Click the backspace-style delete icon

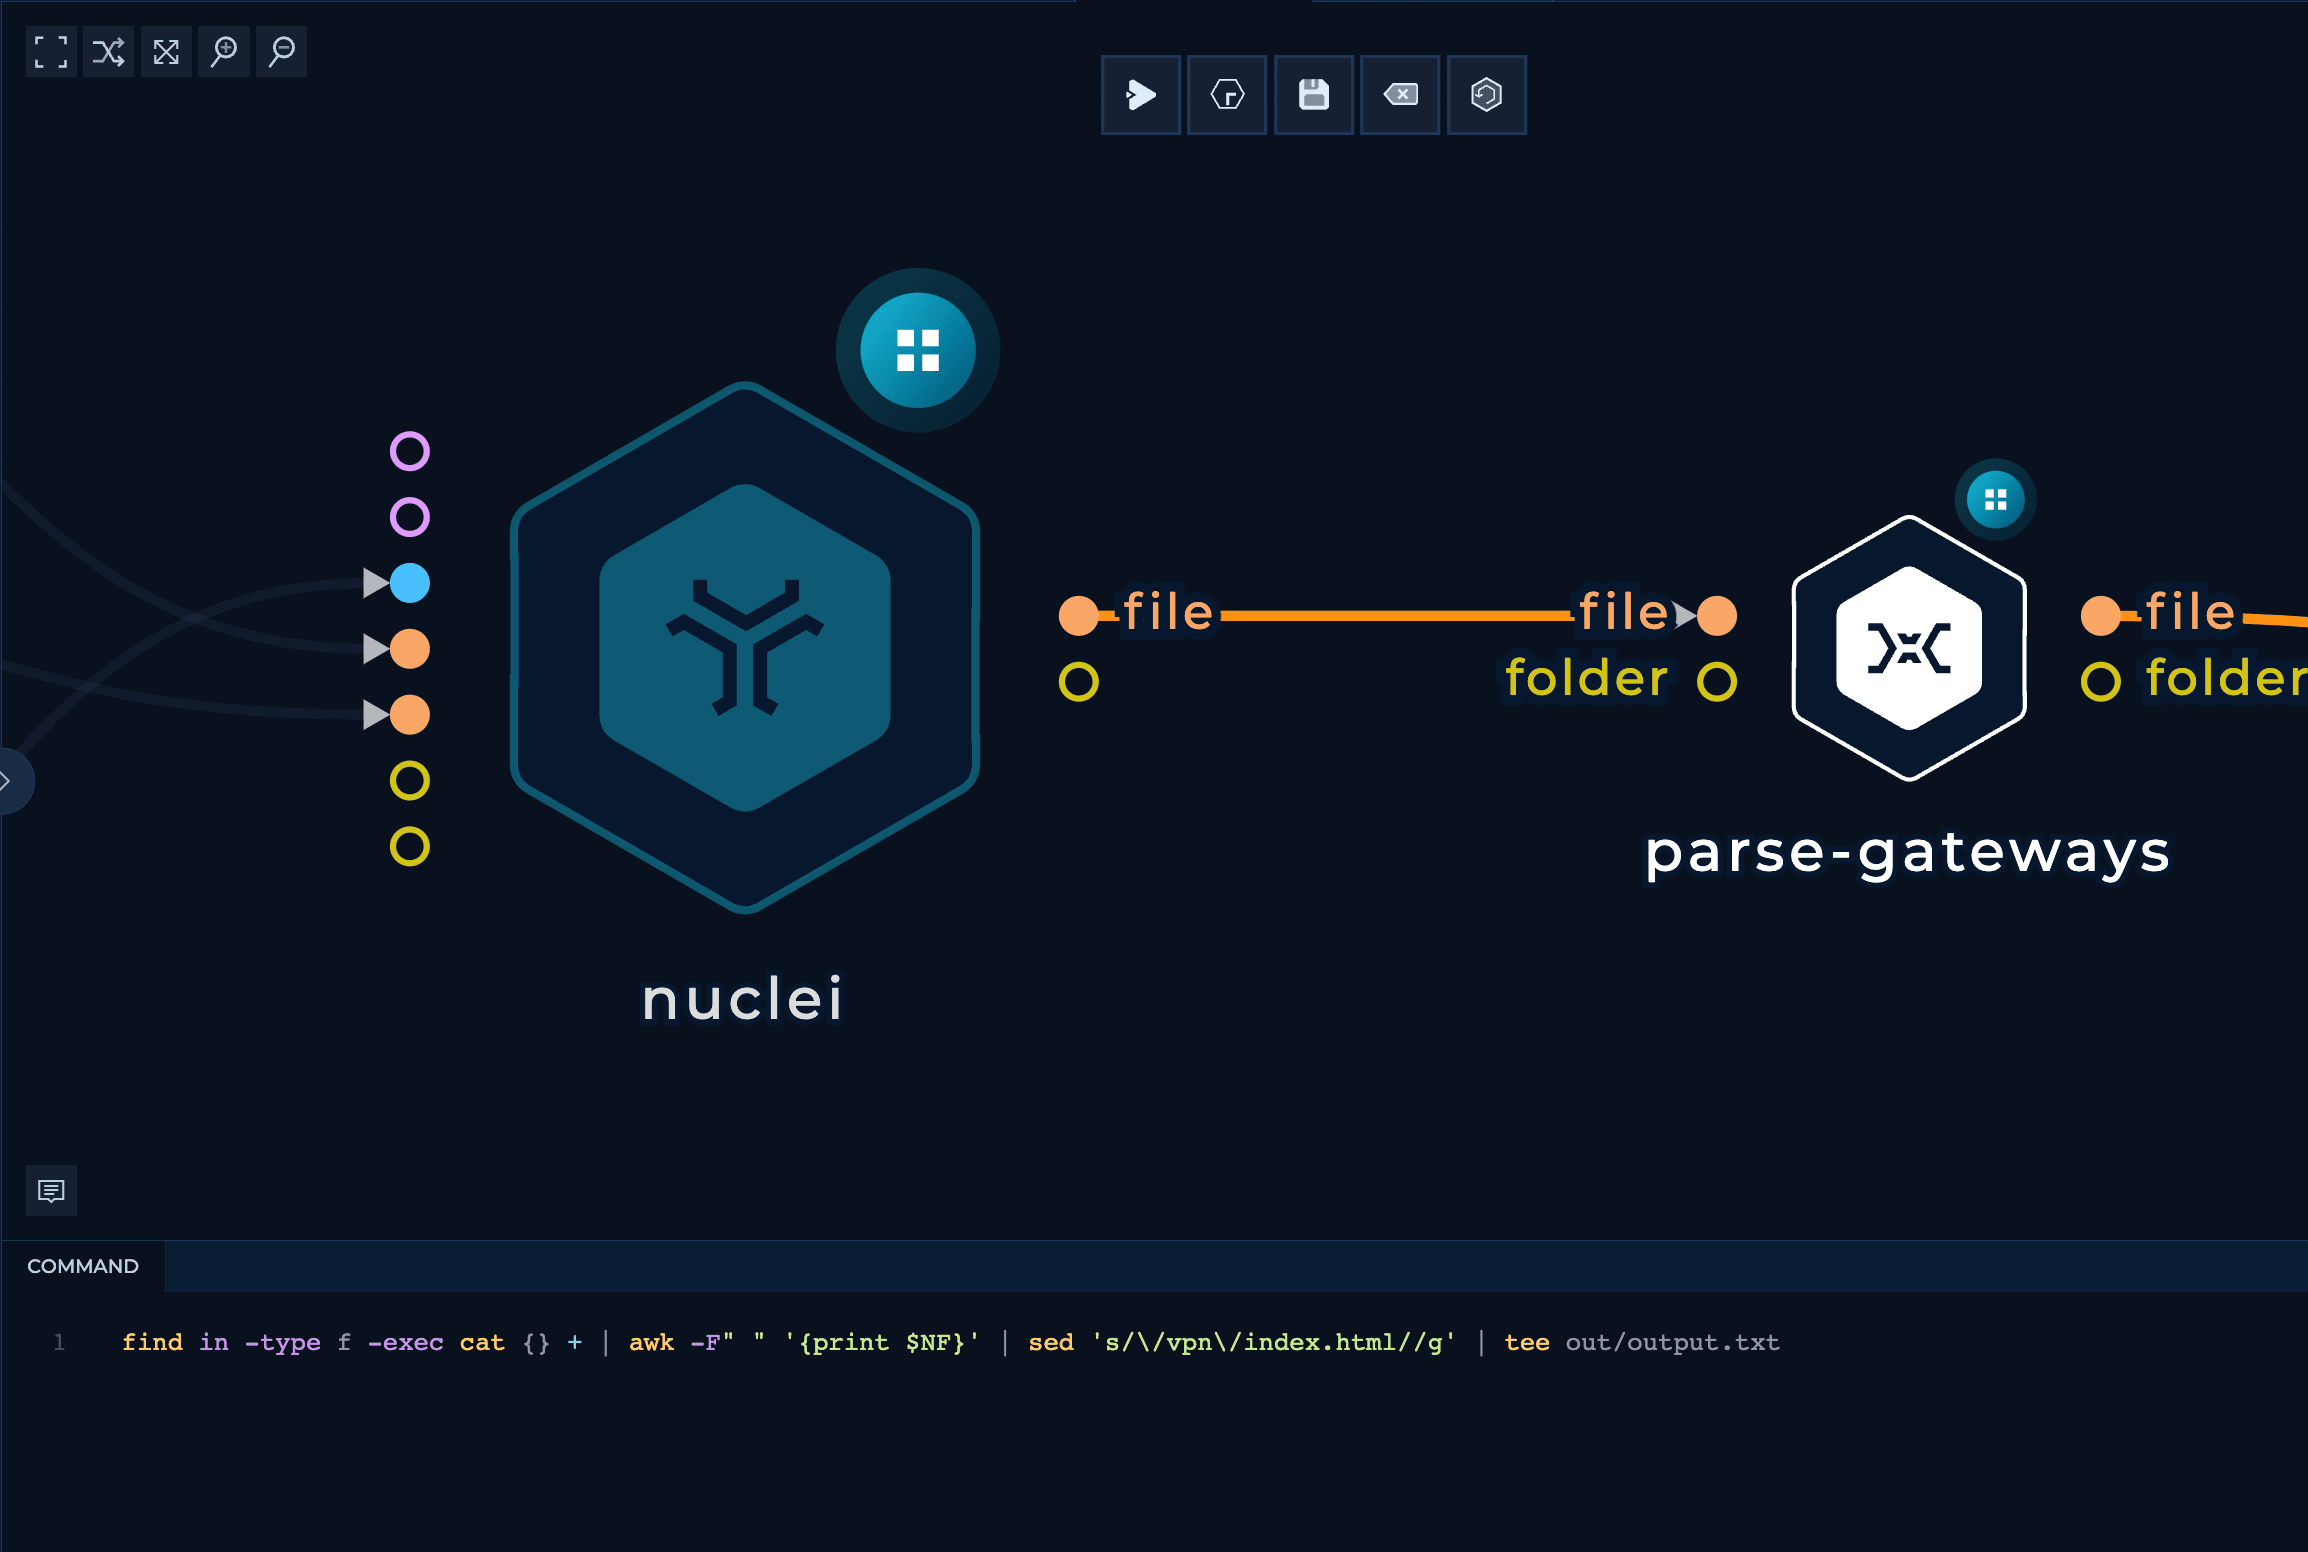(1400, 95)
